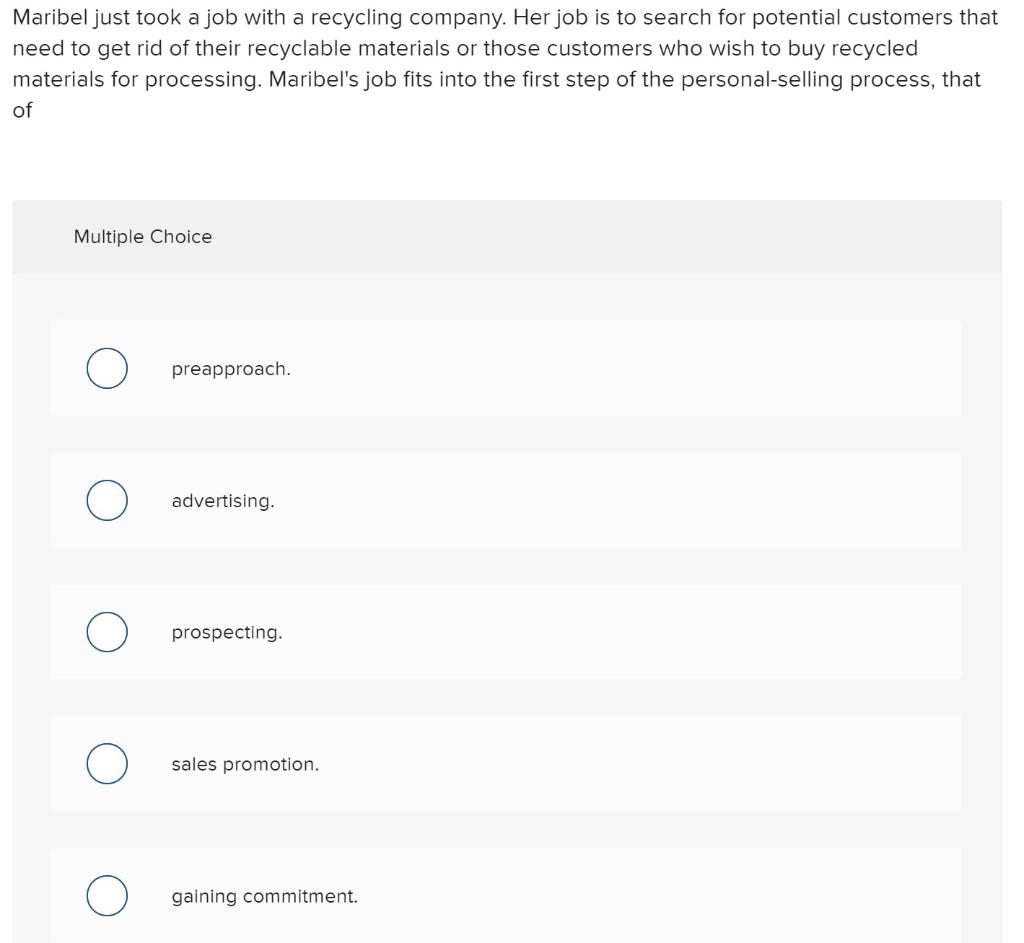Click the 'preapproach.' answer text

(231, 369)
